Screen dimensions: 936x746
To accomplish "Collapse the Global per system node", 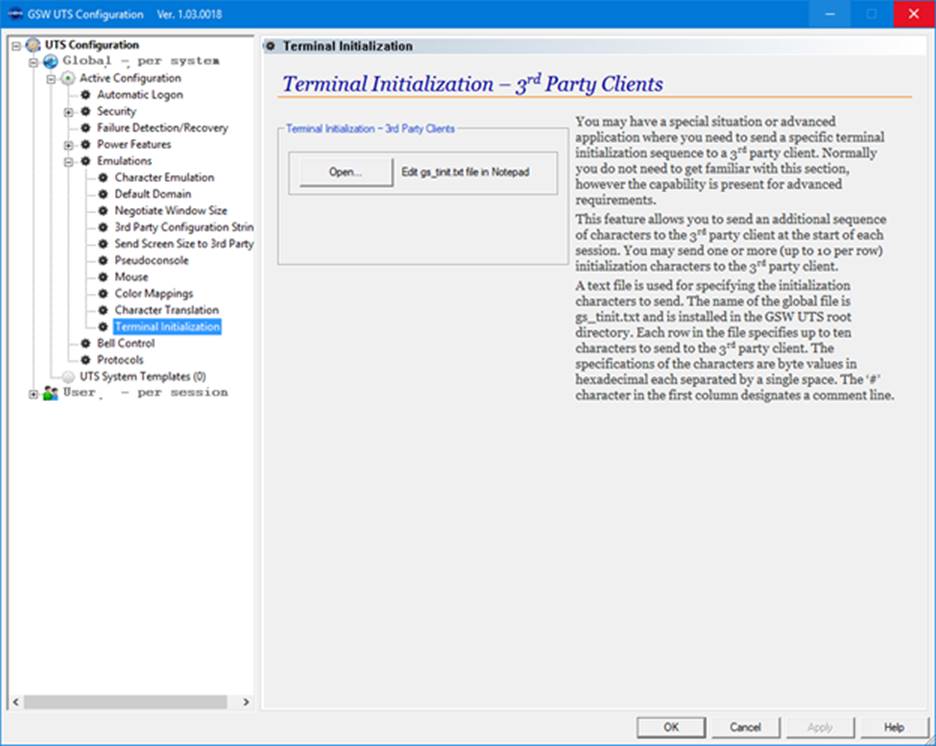I will pos(33,62).
